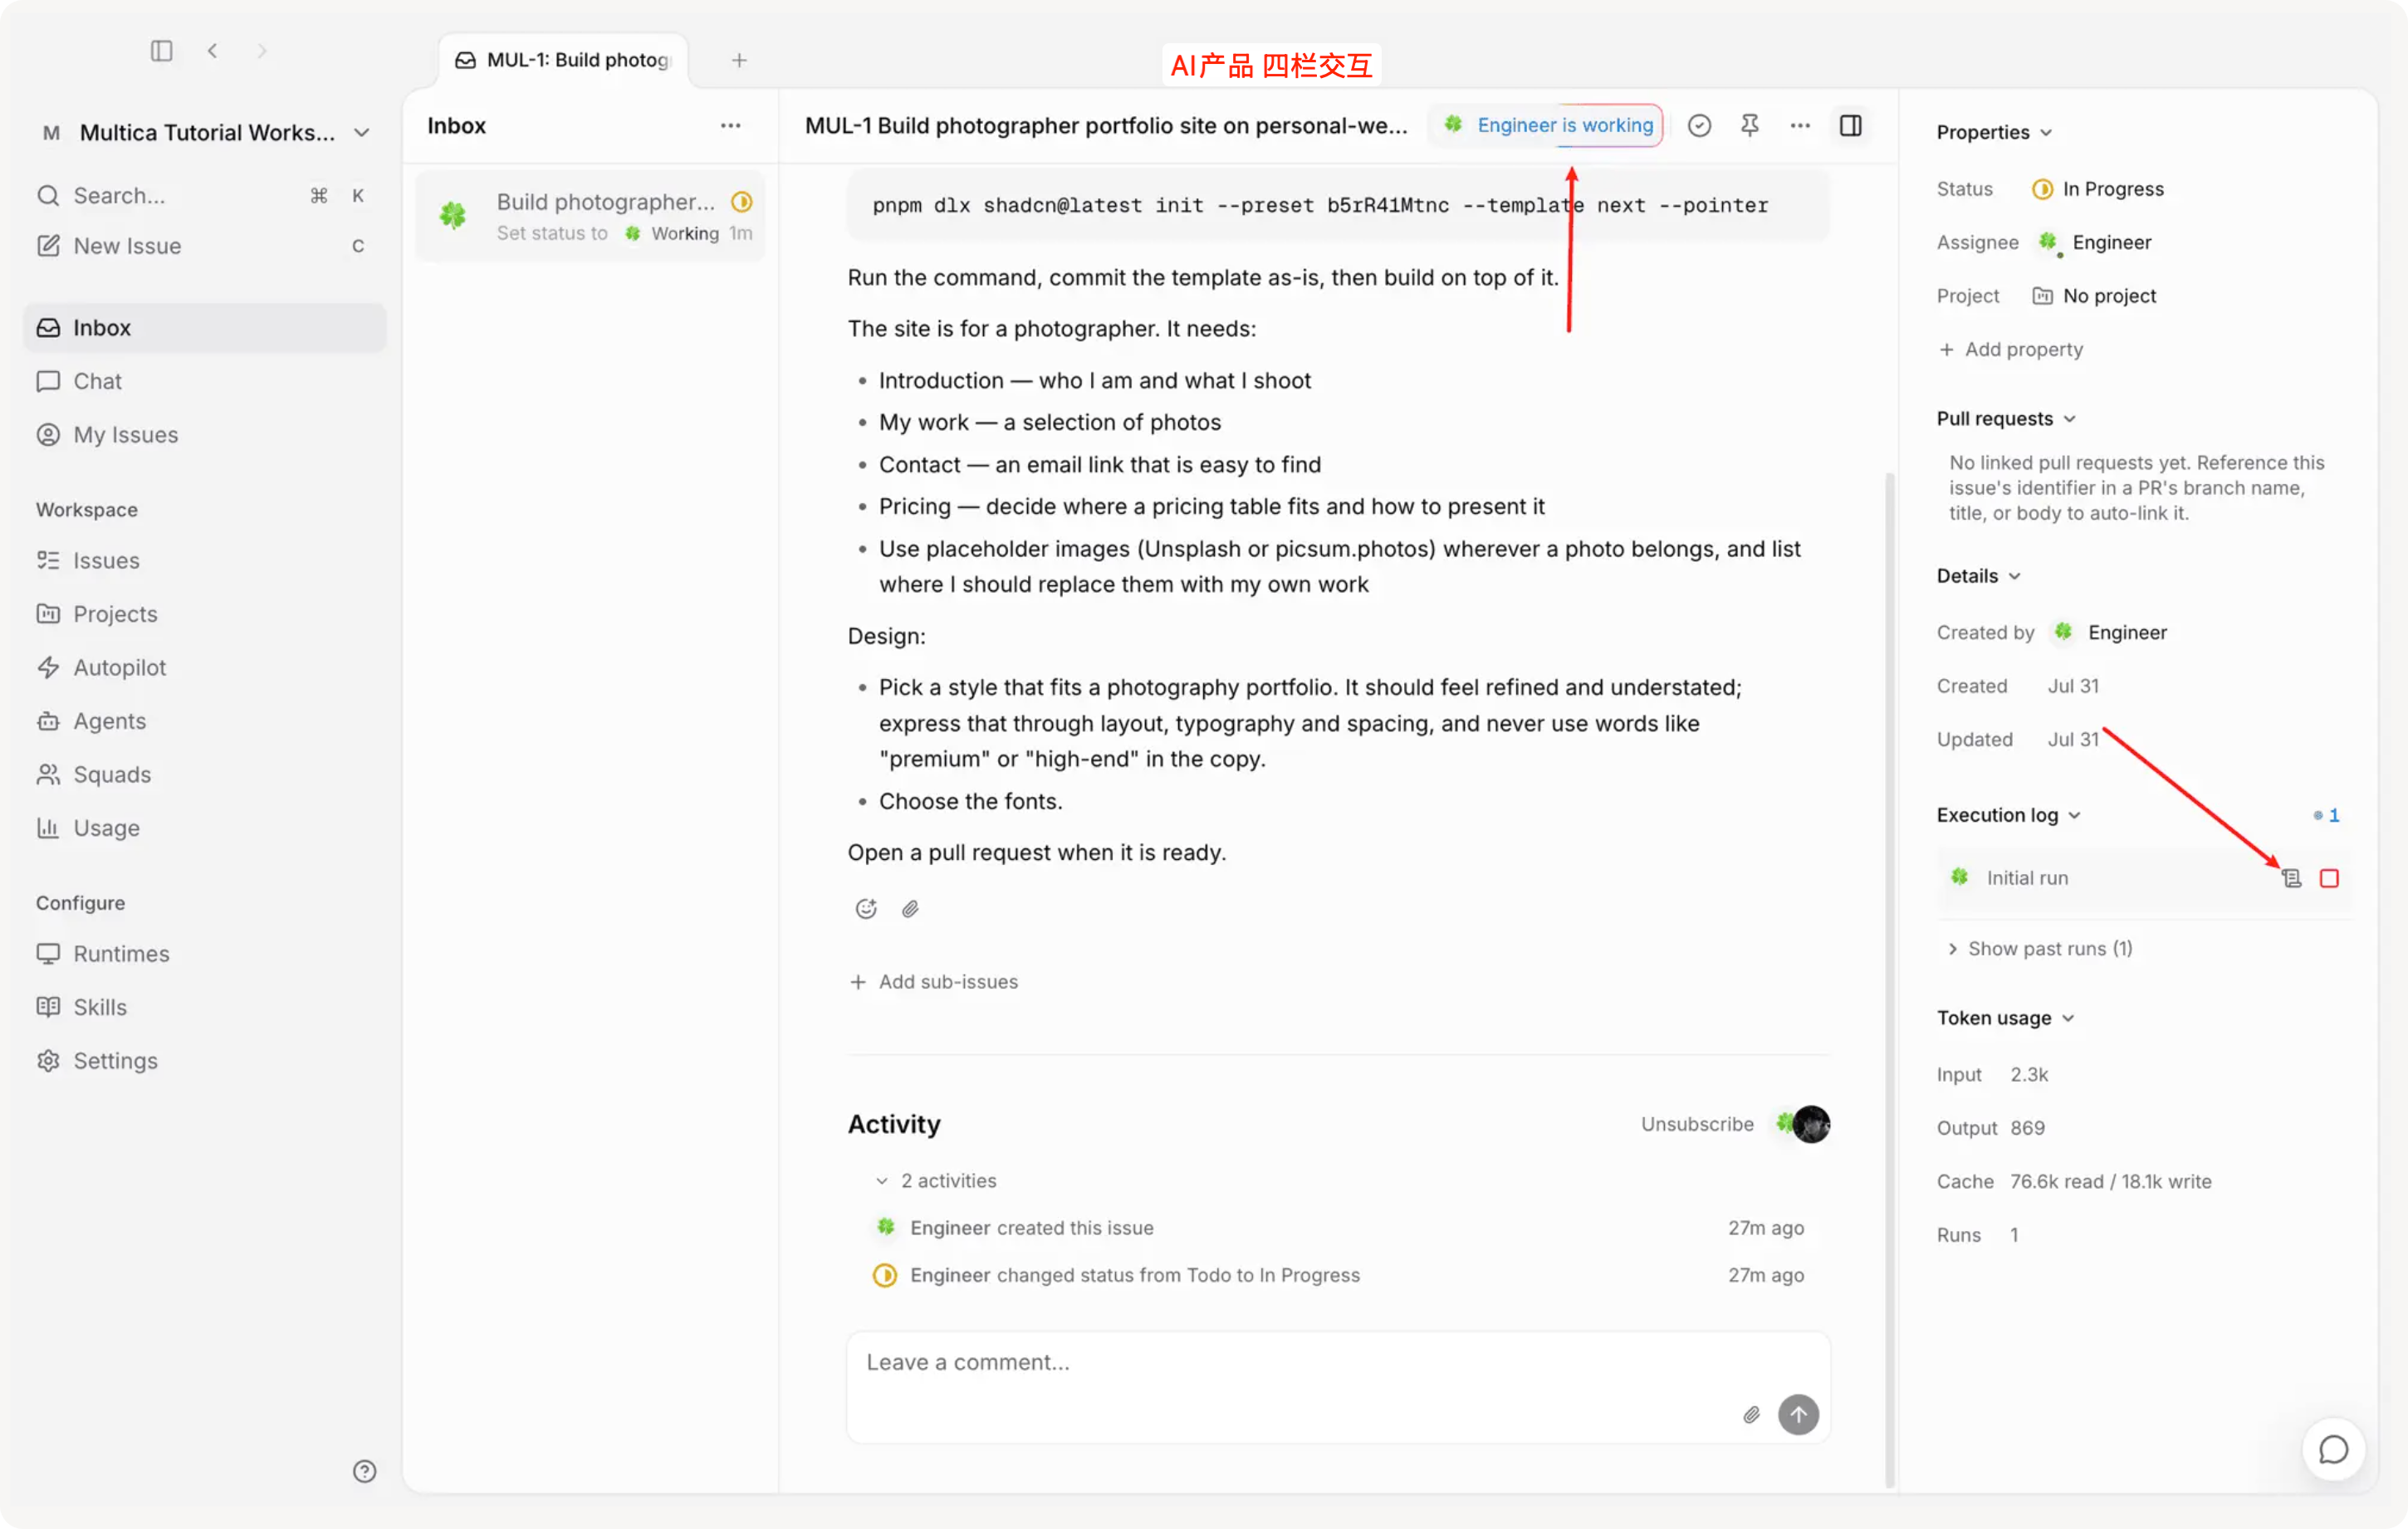The image size is (2408, 1529).
Task: Change the Engineer assignee
Action: (2094, 242)
